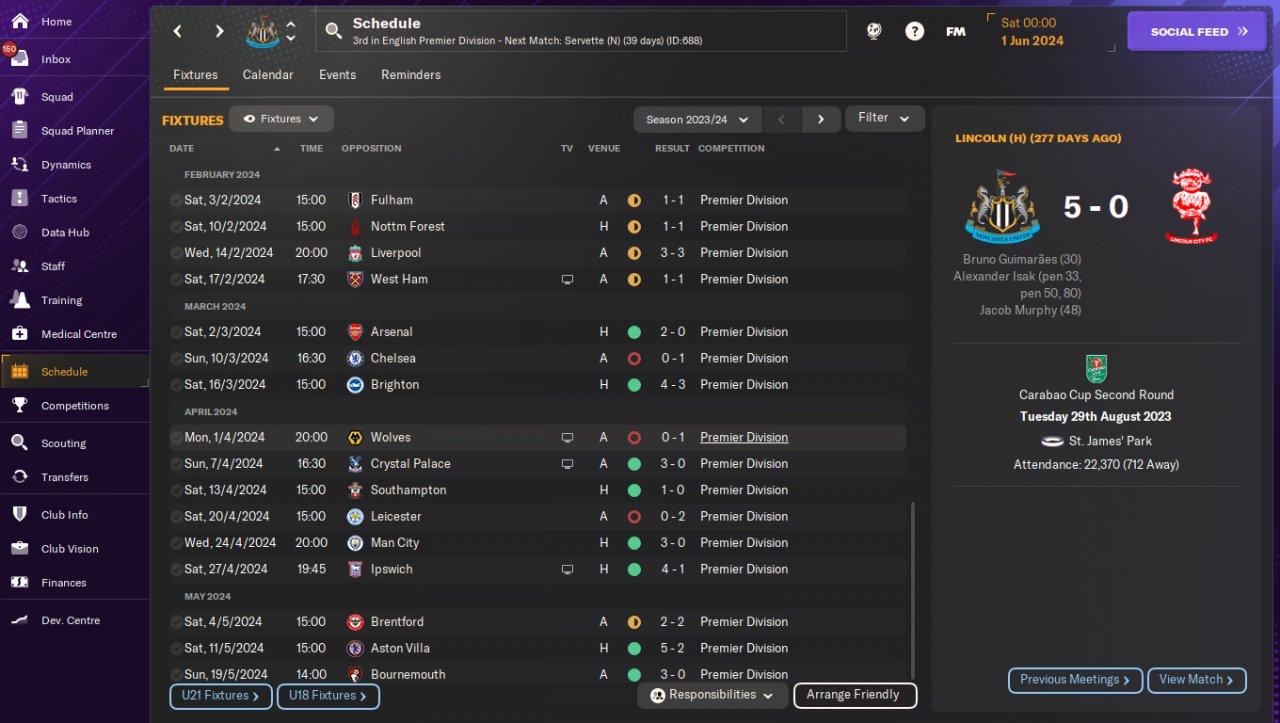Toggle the checkmark beside the Fulham fixture
Image resolution: width=1280 pixels, height=723 pixels.
point(176,200)
